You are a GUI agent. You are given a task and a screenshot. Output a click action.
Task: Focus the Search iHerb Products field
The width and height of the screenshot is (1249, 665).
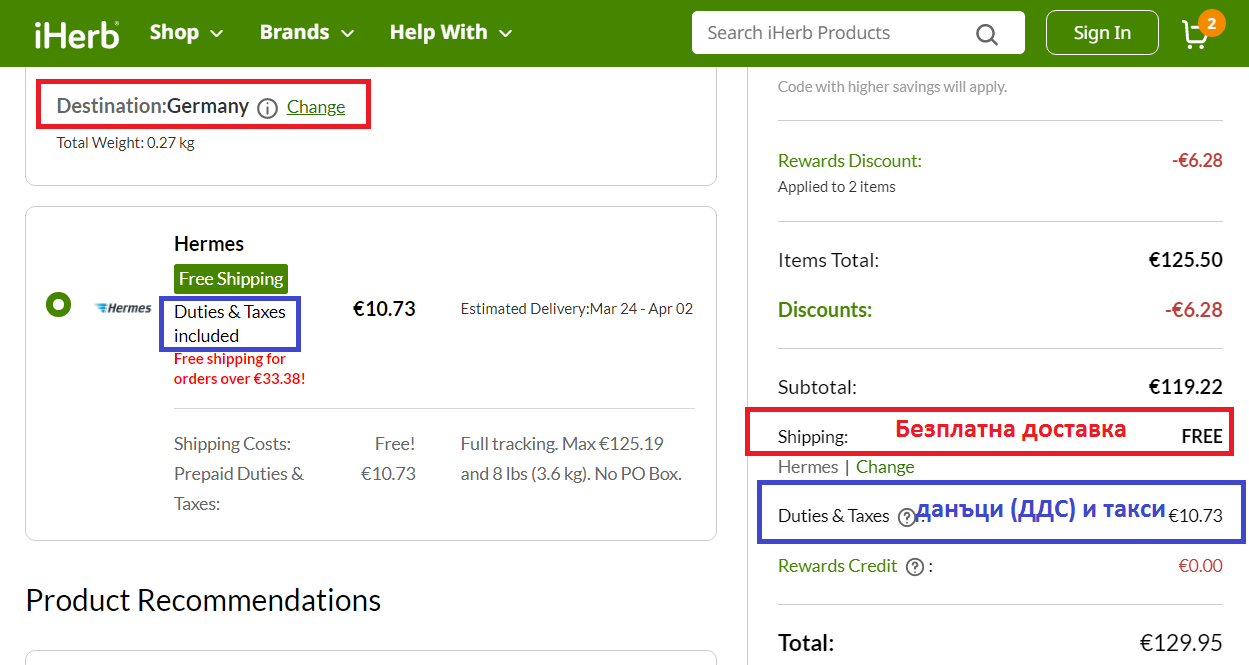coord(835,33)
